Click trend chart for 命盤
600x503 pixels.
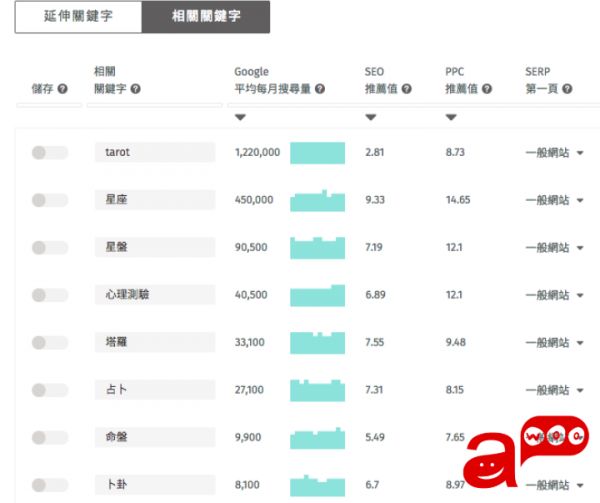click(x=318, y=438)
